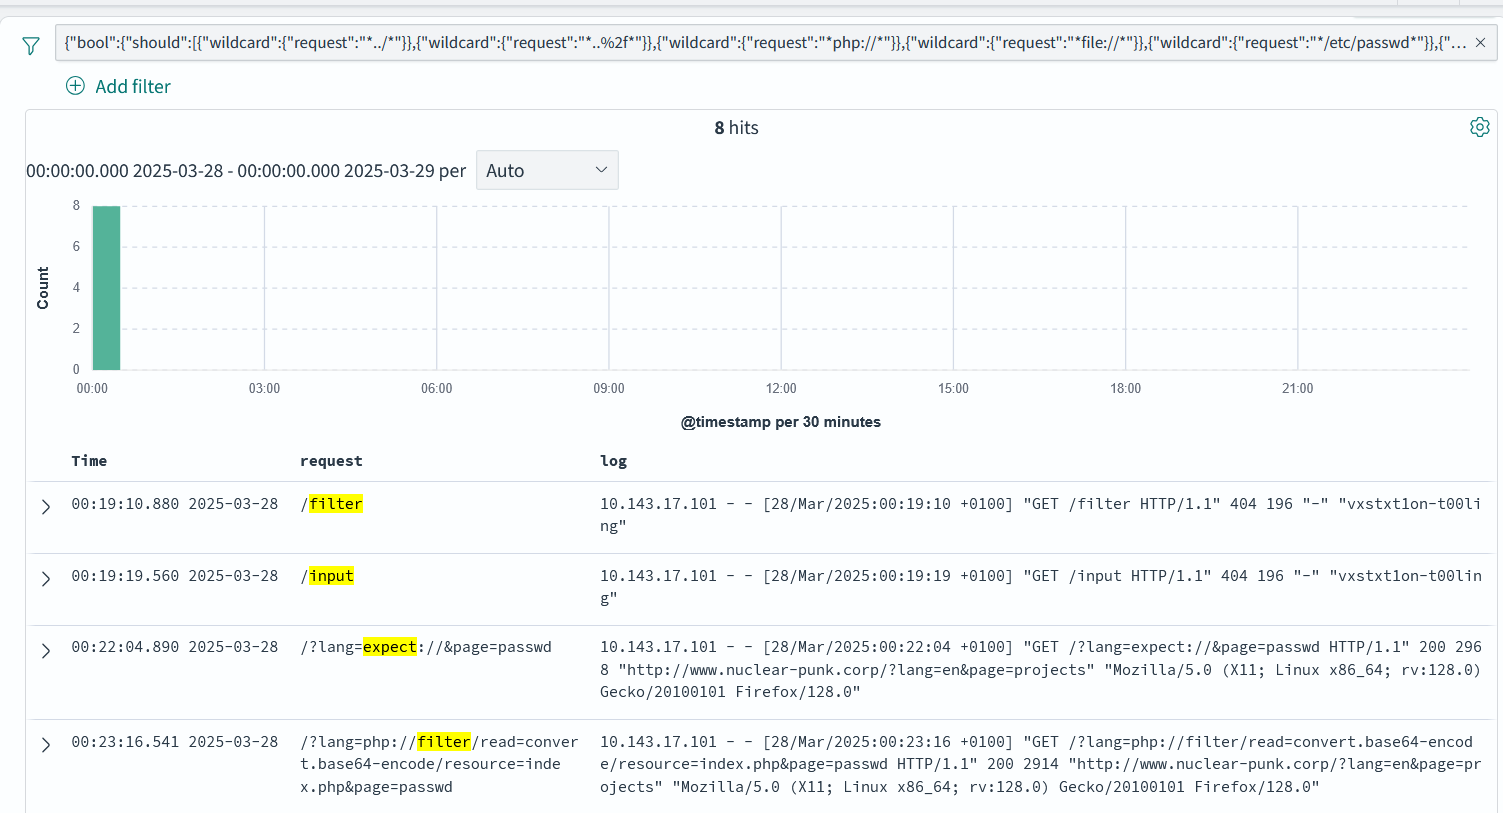Click the filter funnel icon
1503x813 pixels.
click(31, 46)
